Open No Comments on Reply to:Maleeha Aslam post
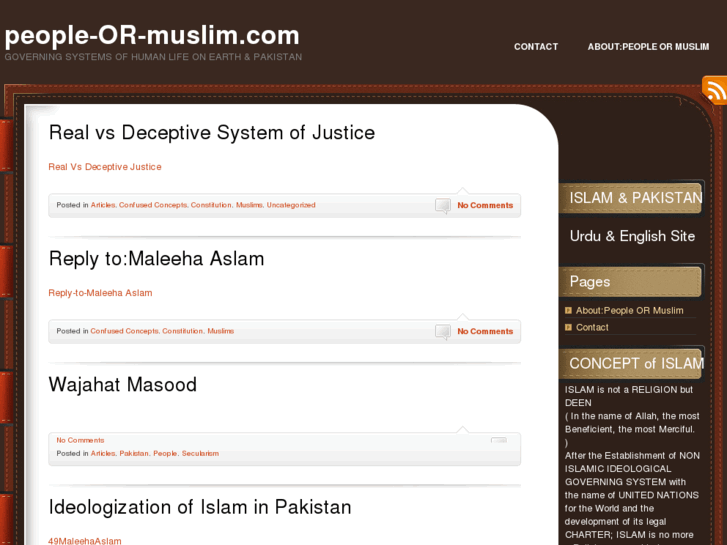The height and width of the screenshot is (545, 727). [x=485, y=332]
